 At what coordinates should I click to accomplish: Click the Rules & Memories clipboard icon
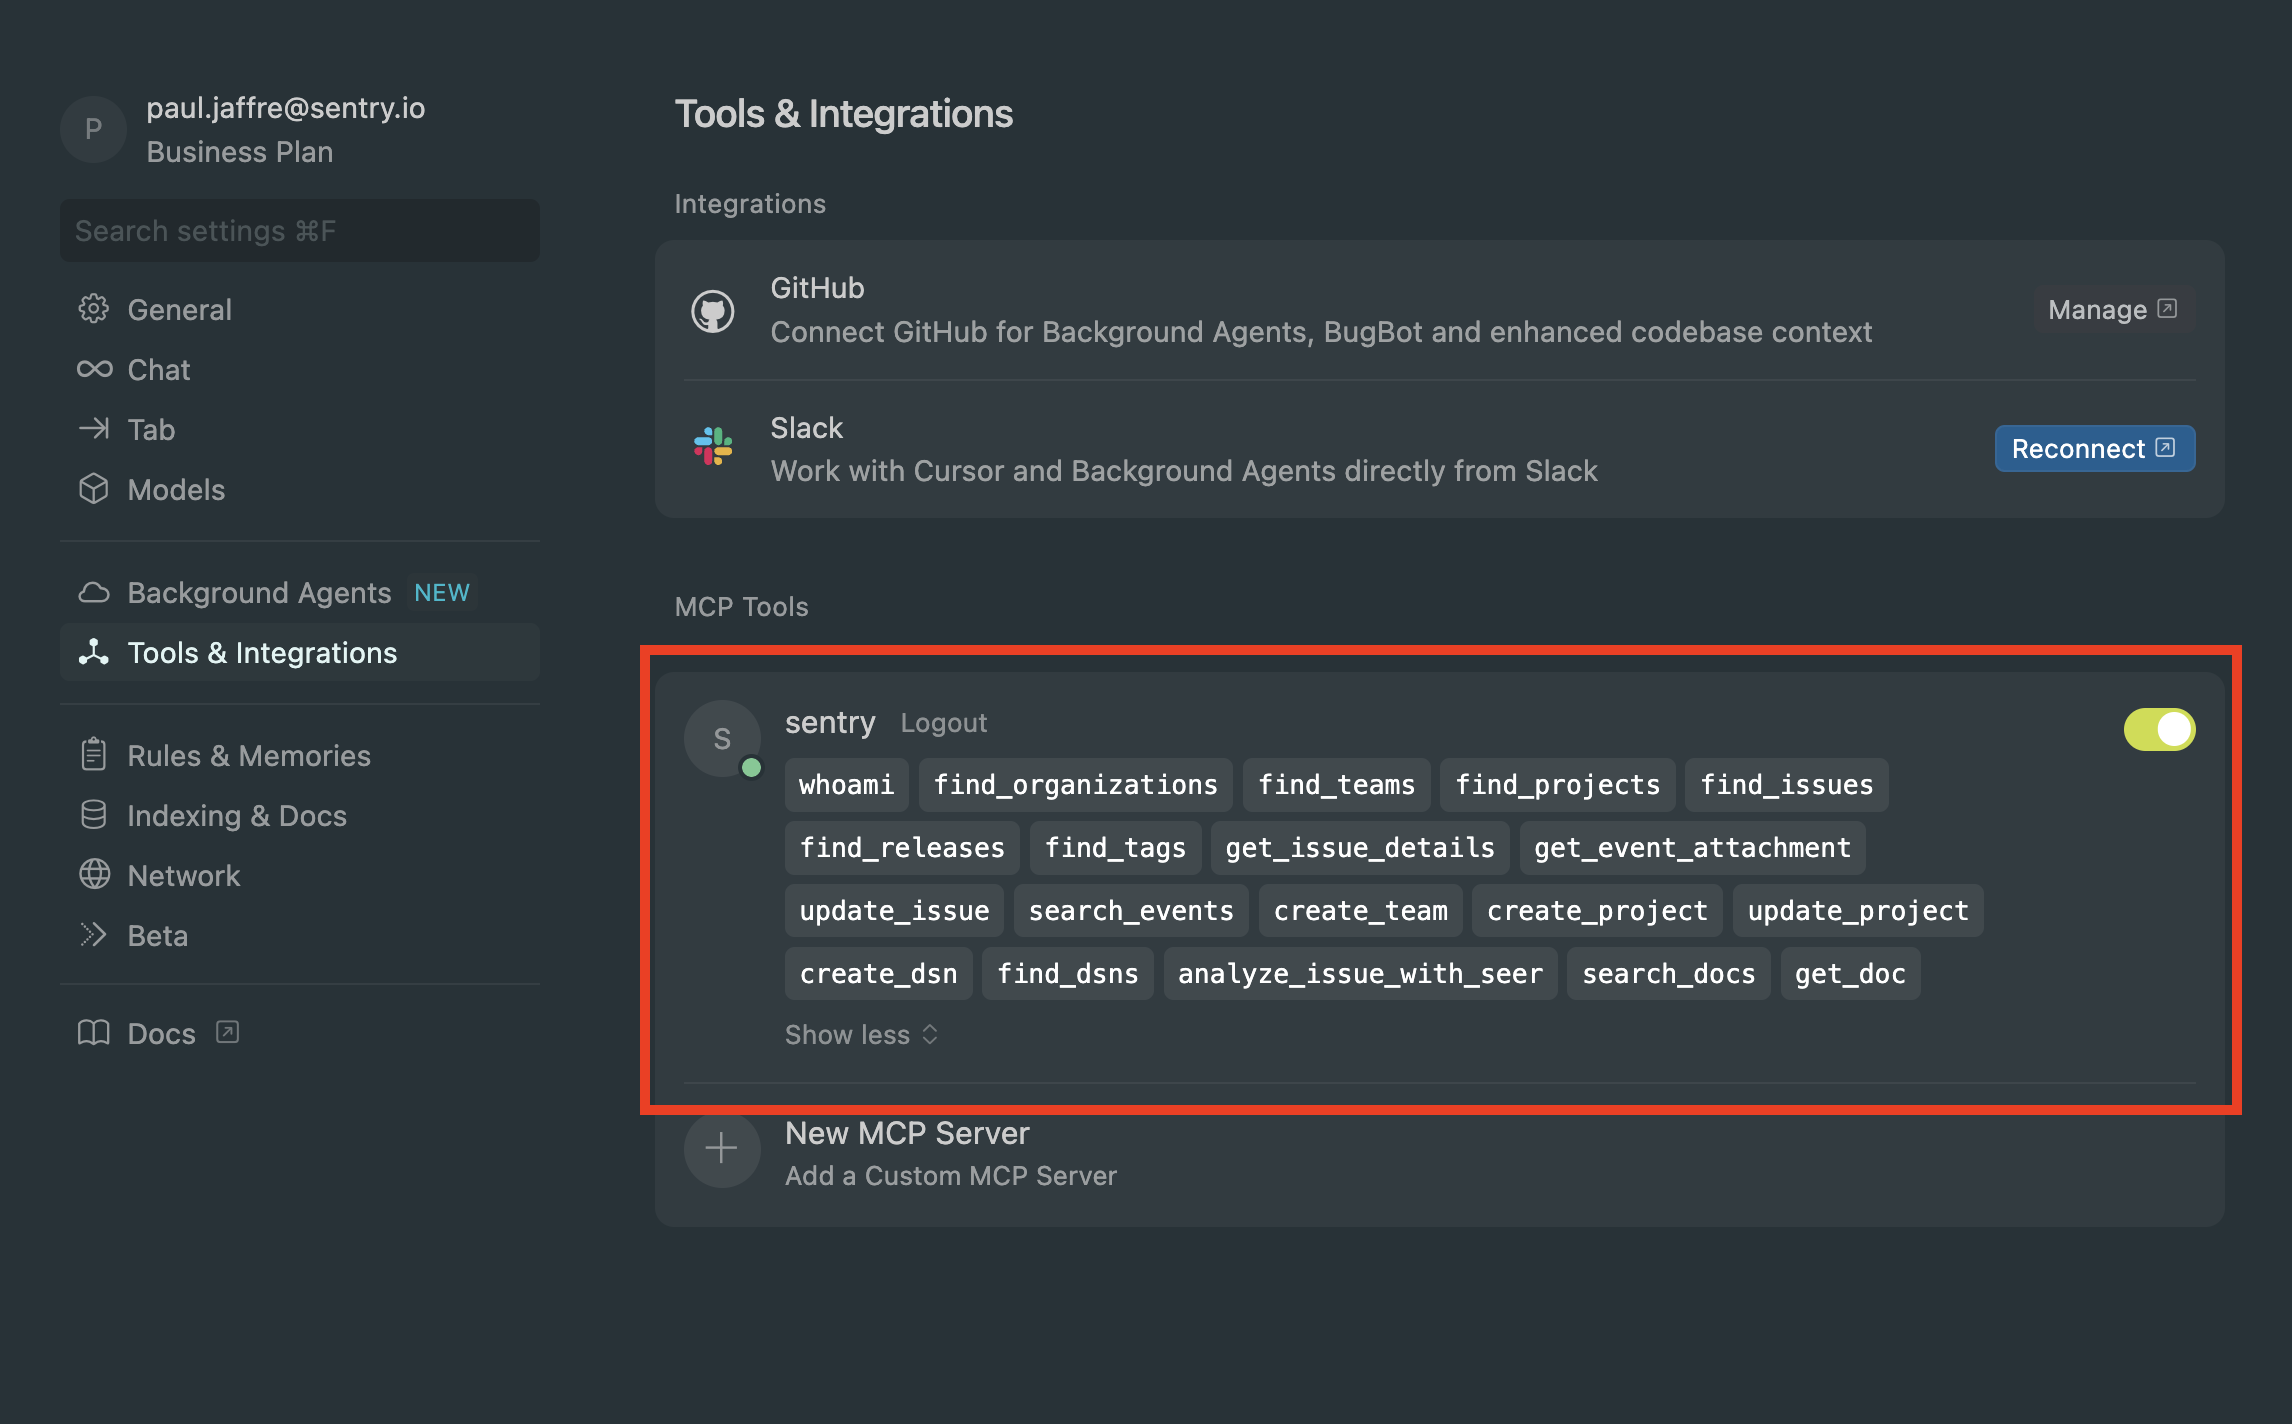[x=94, y=755]
